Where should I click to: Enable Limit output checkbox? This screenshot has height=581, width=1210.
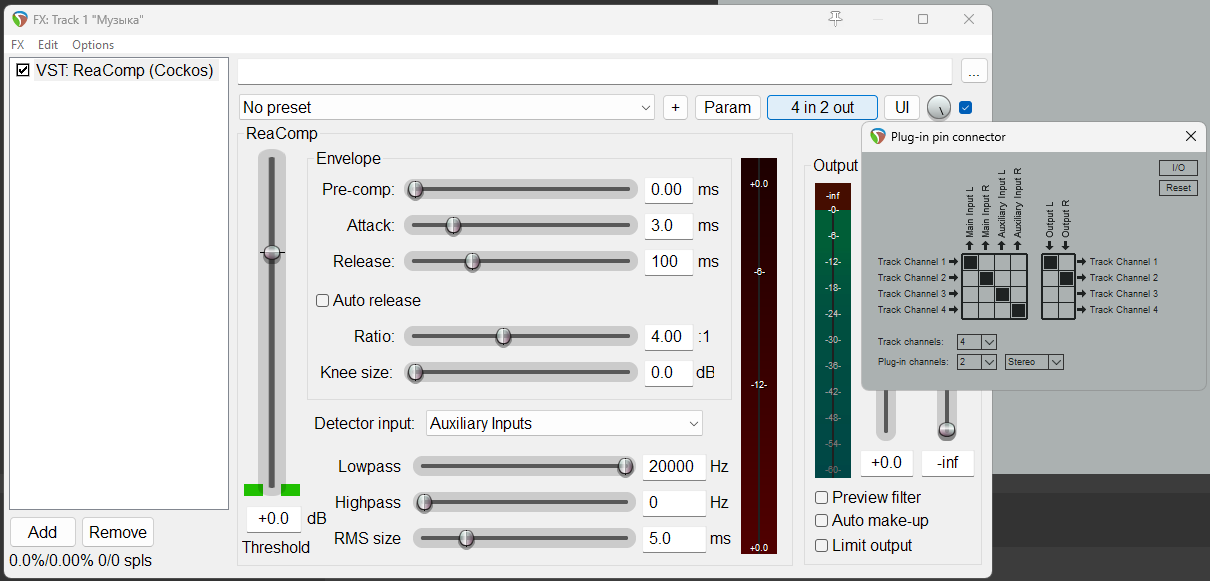coord(821,546)
